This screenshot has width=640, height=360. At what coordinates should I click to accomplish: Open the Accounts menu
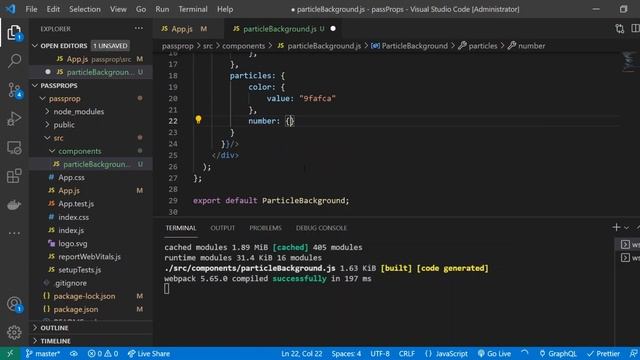(14, 304)
